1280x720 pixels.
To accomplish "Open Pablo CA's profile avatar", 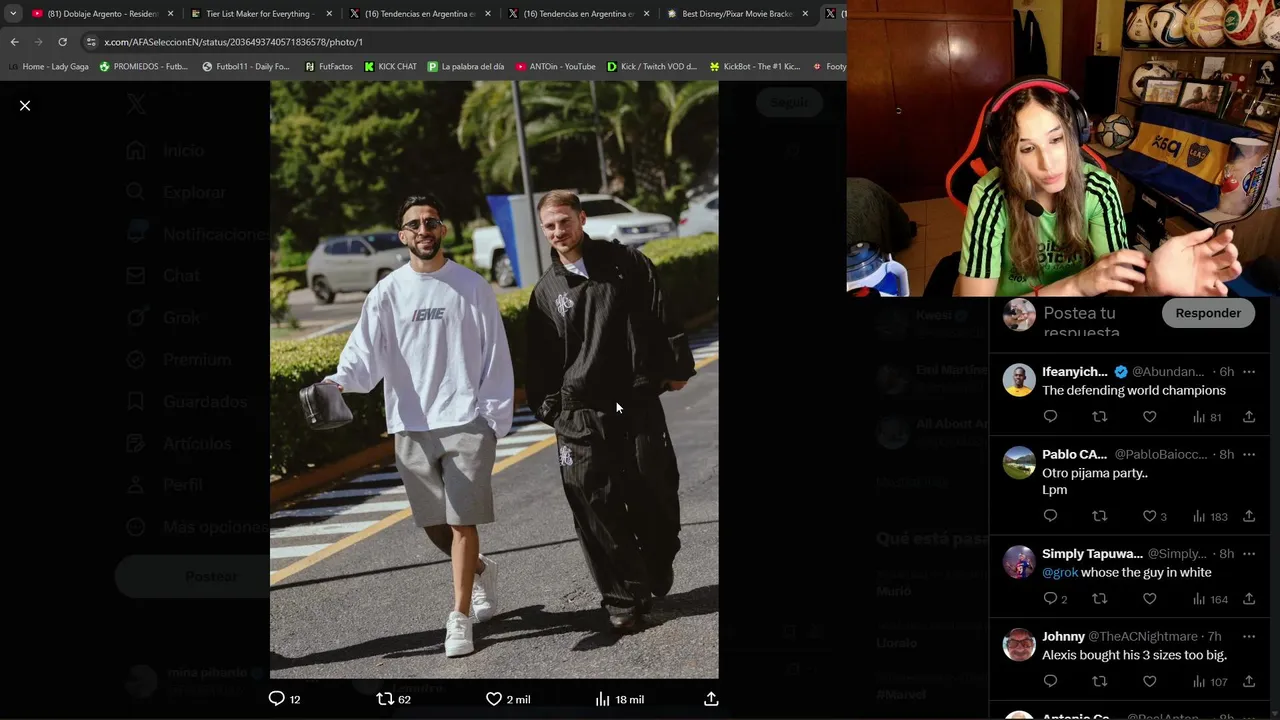I will click(x=1019, y=462).
